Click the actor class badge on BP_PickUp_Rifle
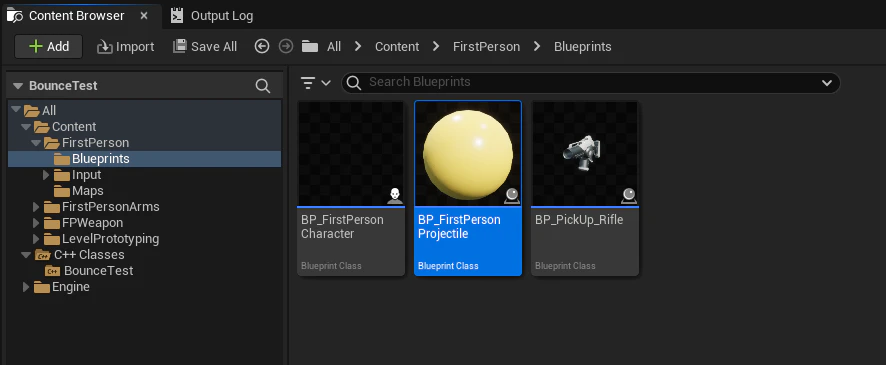 [629, 196]
